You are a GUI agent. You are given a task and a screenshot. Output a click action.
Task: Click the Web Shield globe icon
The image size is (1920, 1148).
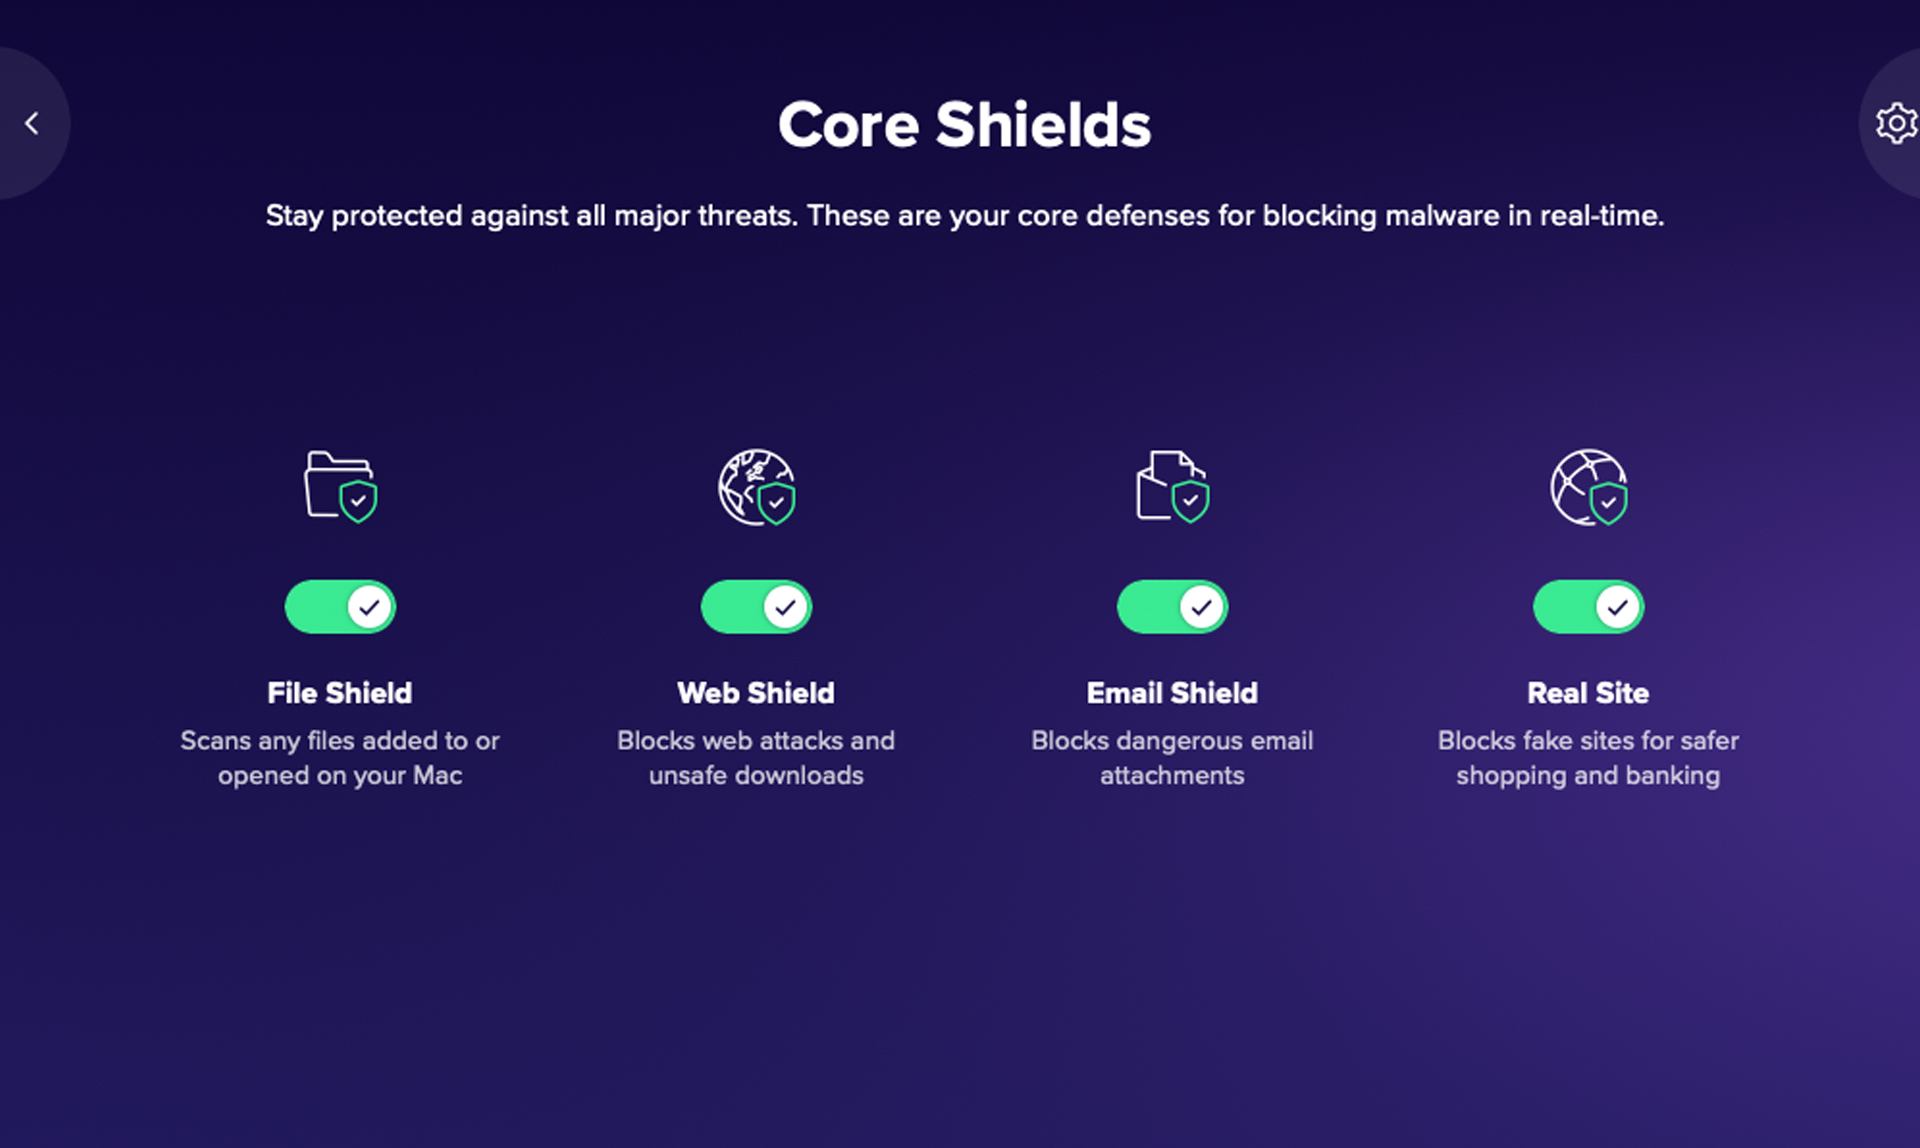pos(756,487)
